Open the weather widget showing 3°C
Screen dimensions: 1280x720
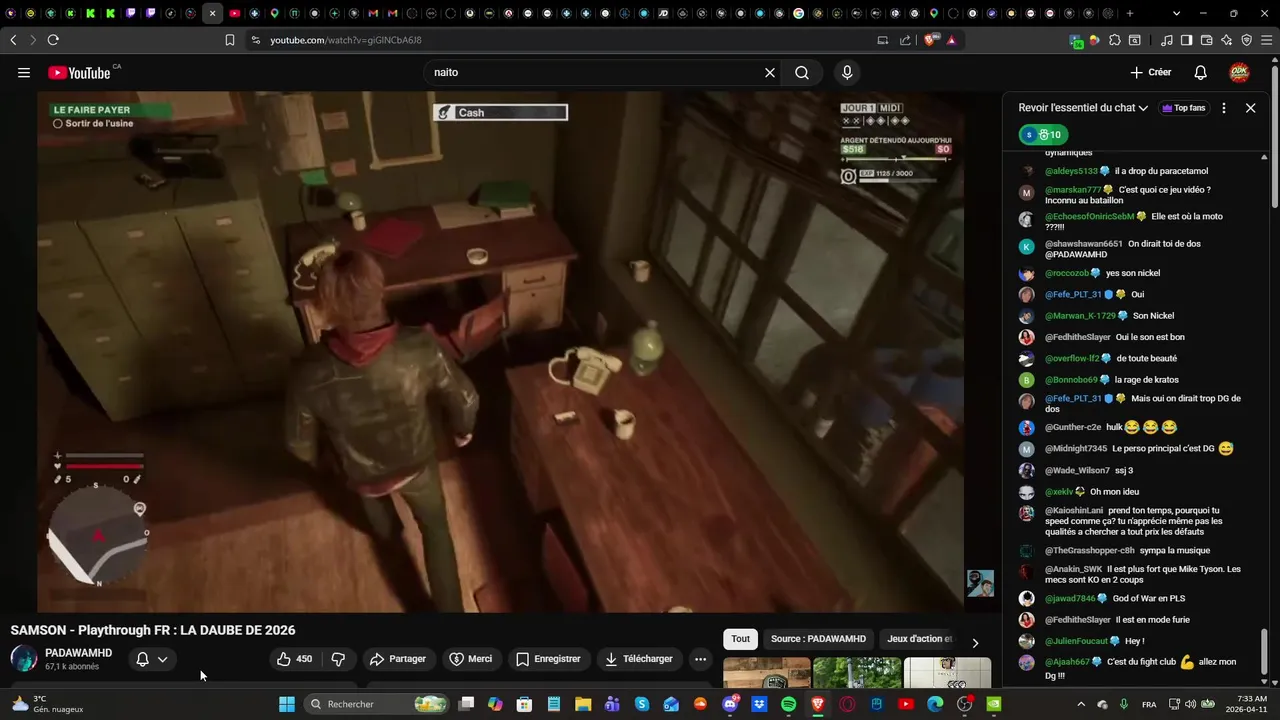(x=47, y=704)
